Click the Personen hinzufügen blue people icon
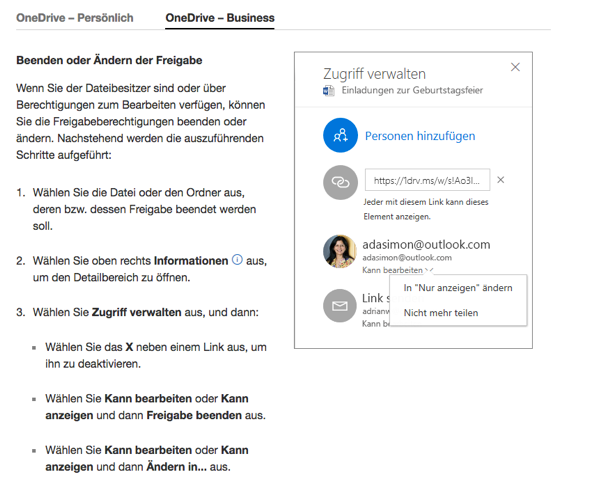This screenshot has width=606, height=491. tap(340, 136)
